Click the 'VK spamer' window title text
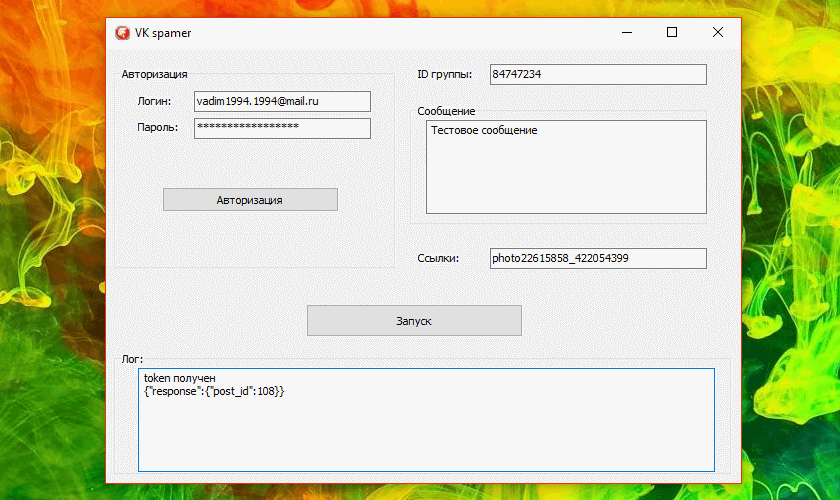Screen dimensions: 840x500 click(x=163, y=33)
